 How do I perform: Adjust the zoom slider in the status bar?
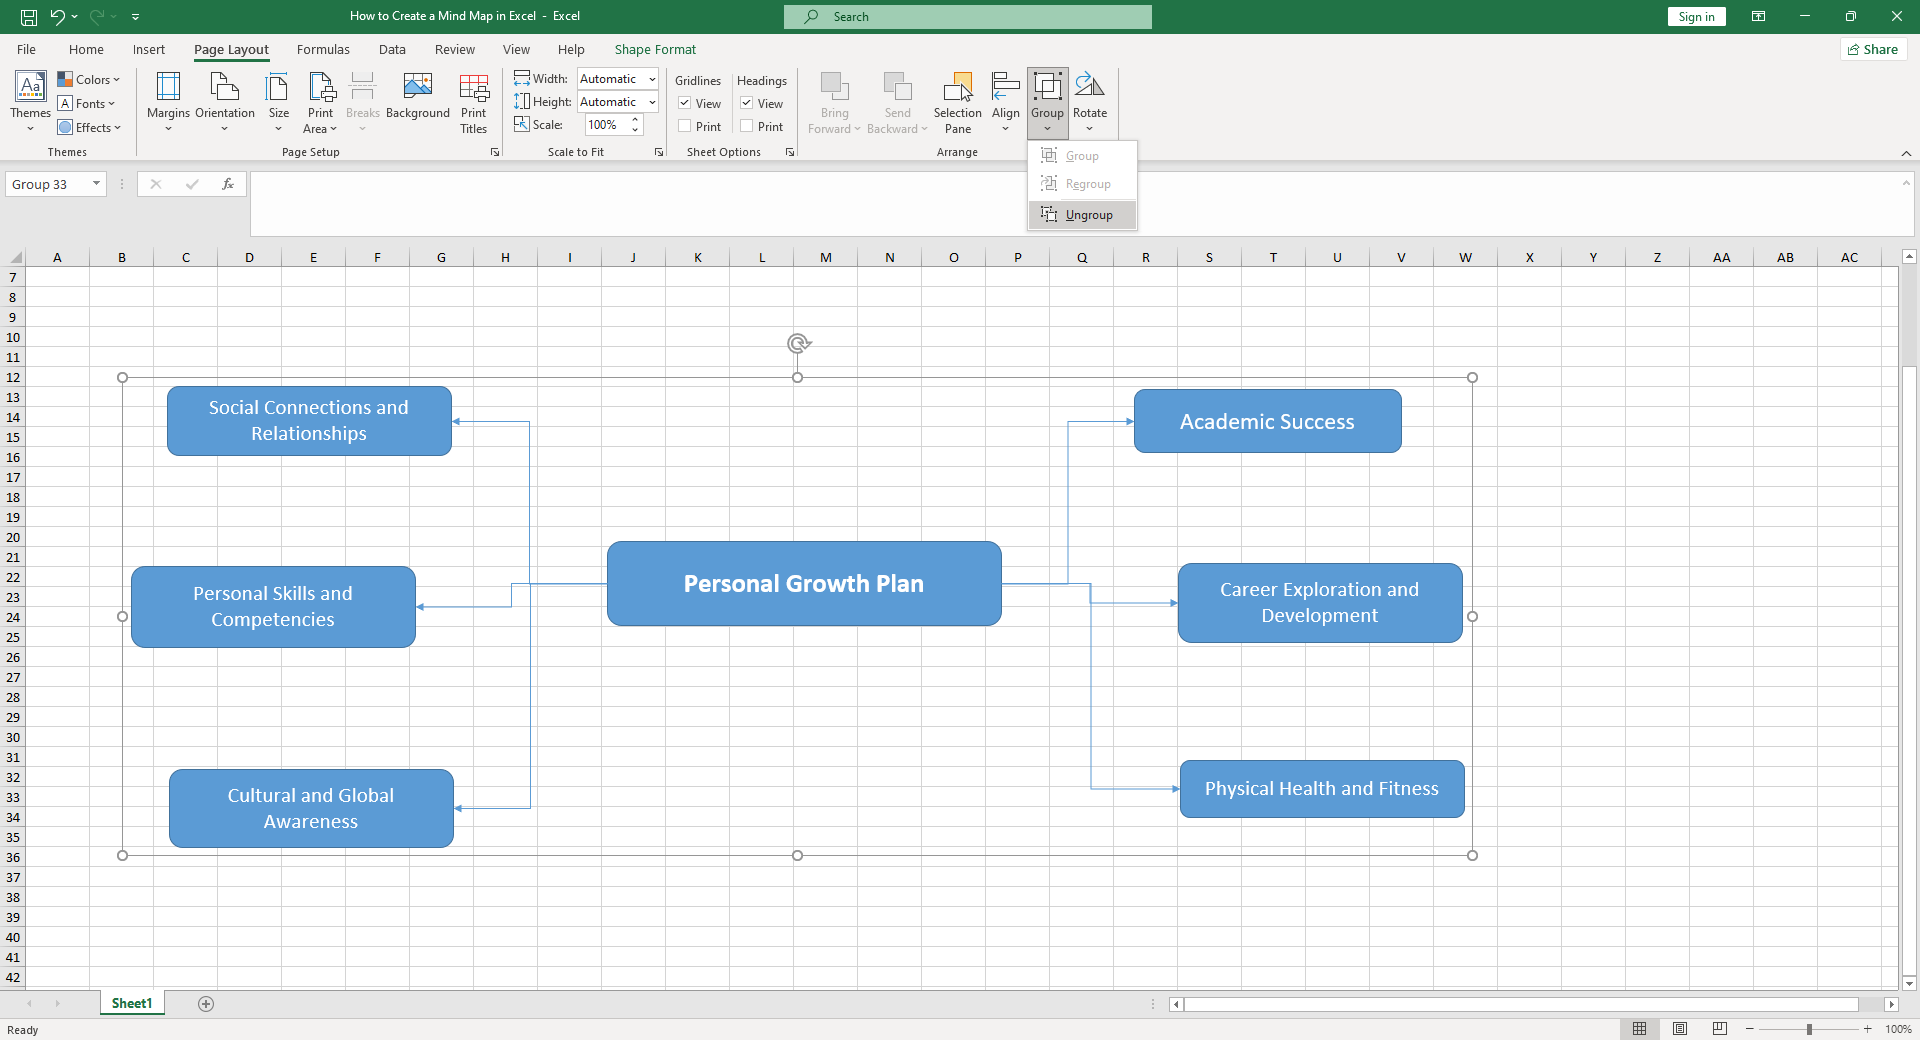1808,1029
